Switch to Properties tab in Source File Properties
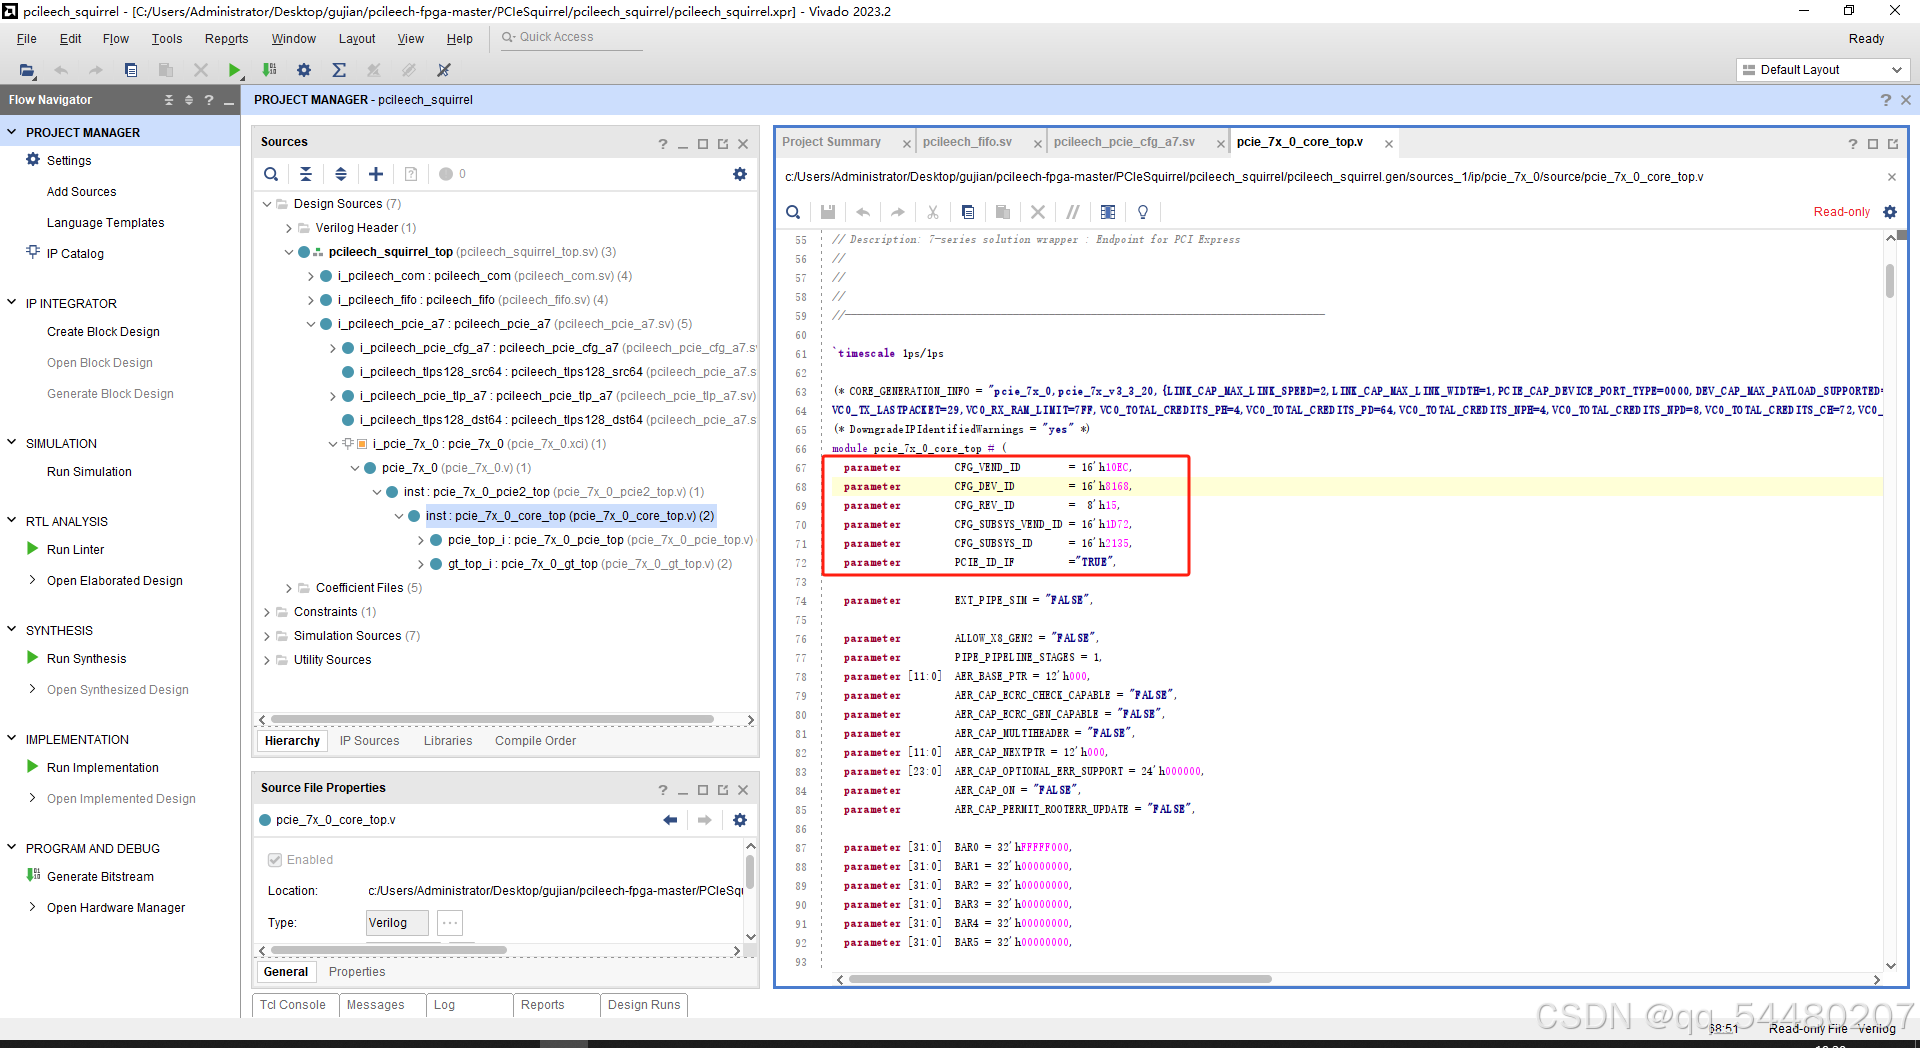Image resolution: width=1920 pixels, height=1048 pixels. coord(357,972)
